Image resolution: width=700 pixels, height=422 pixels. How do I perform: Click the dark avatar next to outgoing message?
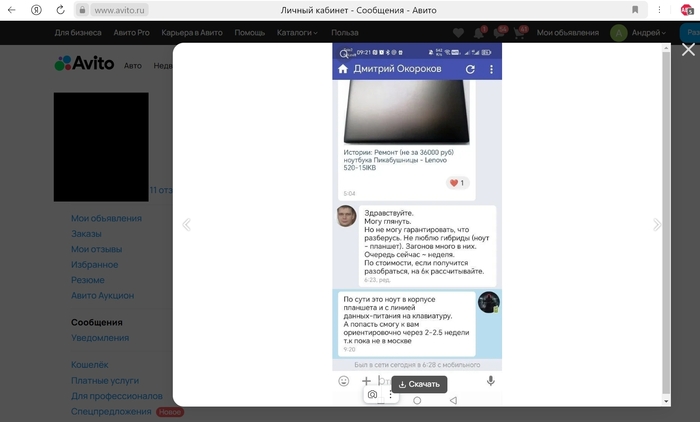tap(489, 302)
